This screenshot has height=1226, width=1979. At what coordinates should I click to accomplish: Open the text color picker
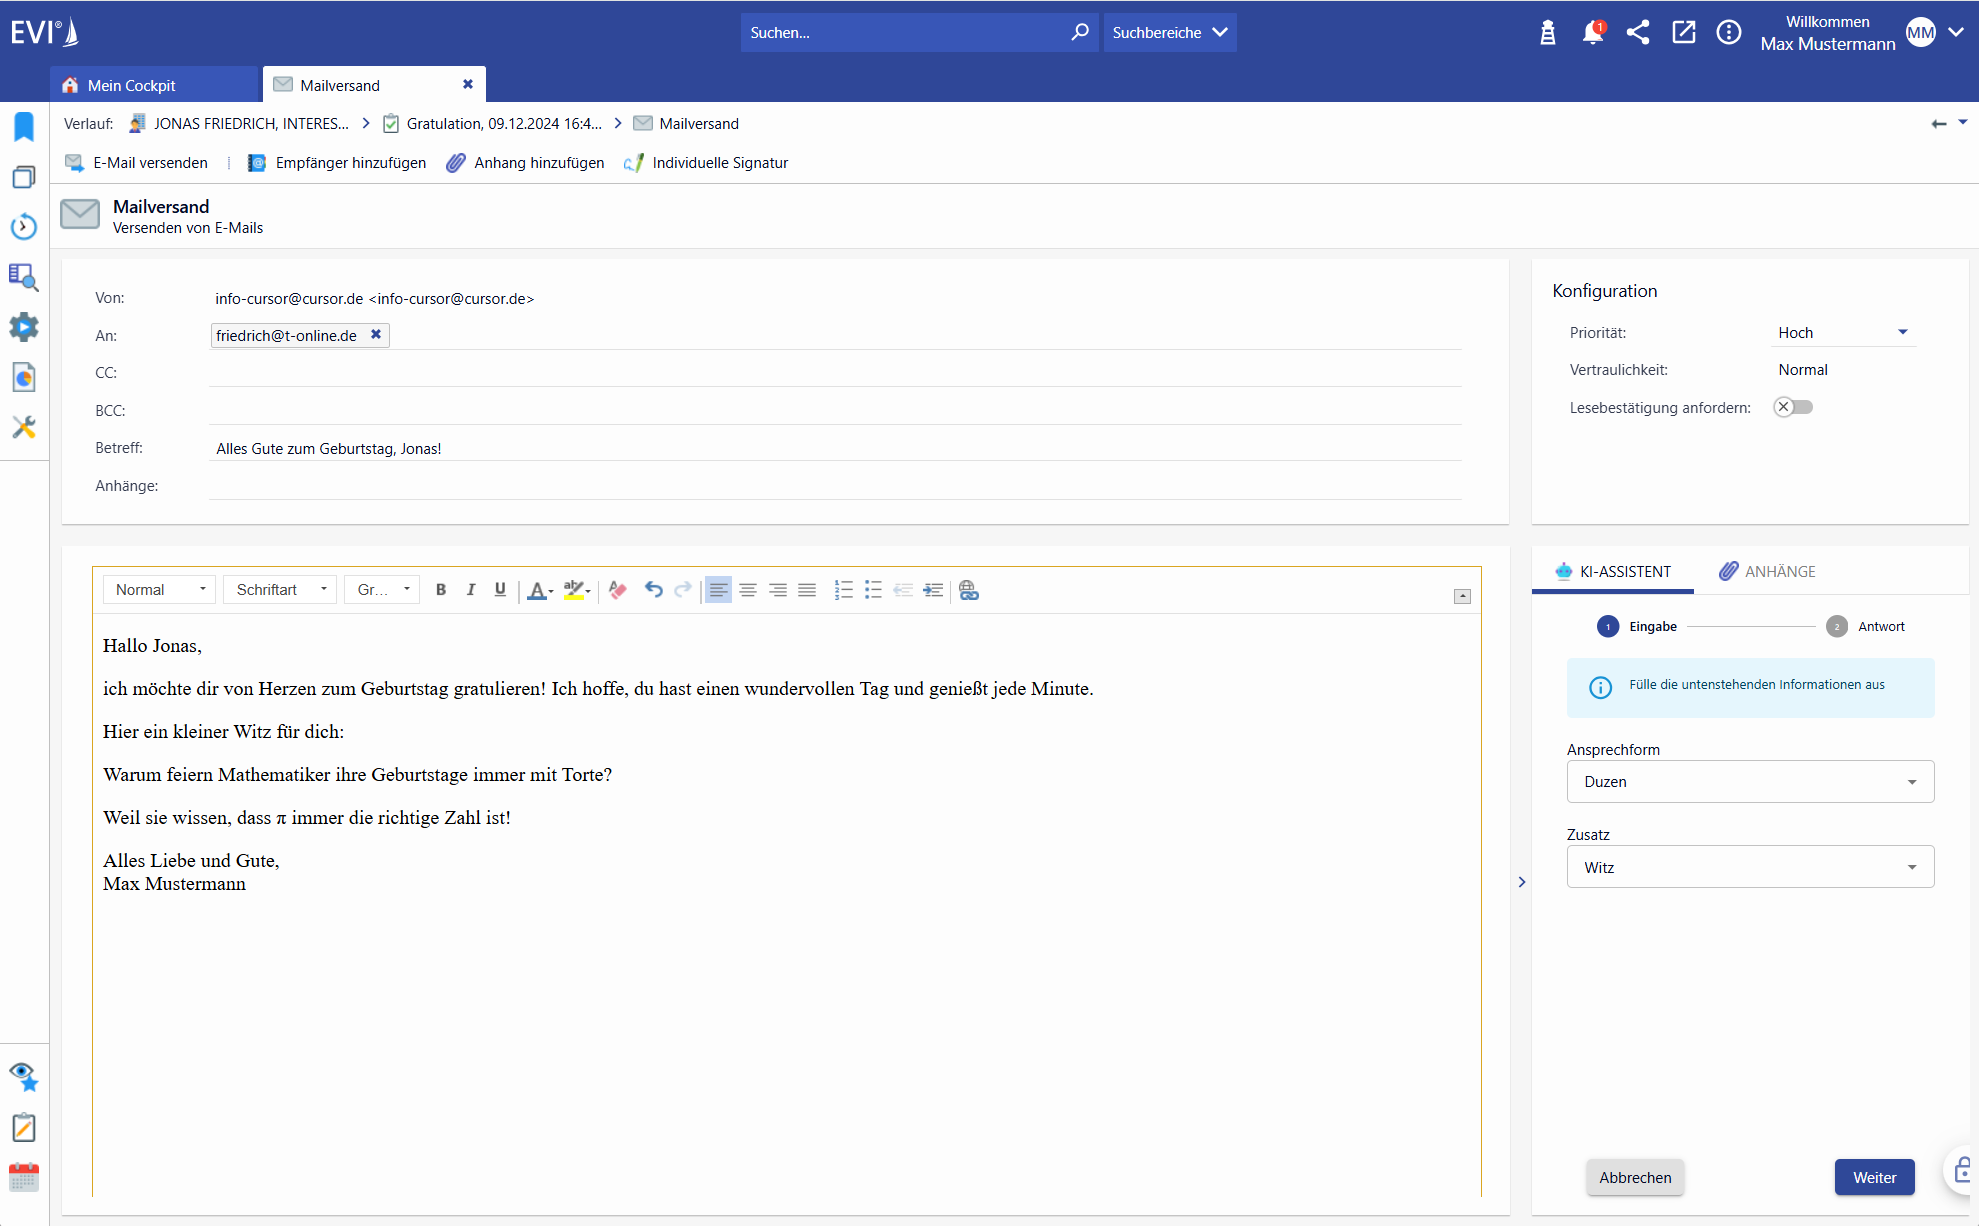pyautogui.click(x=540, y=590)
